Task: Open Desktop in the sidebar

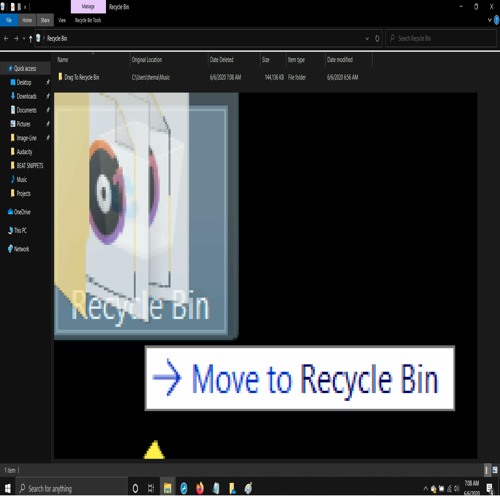Action: tap(24, 82)
